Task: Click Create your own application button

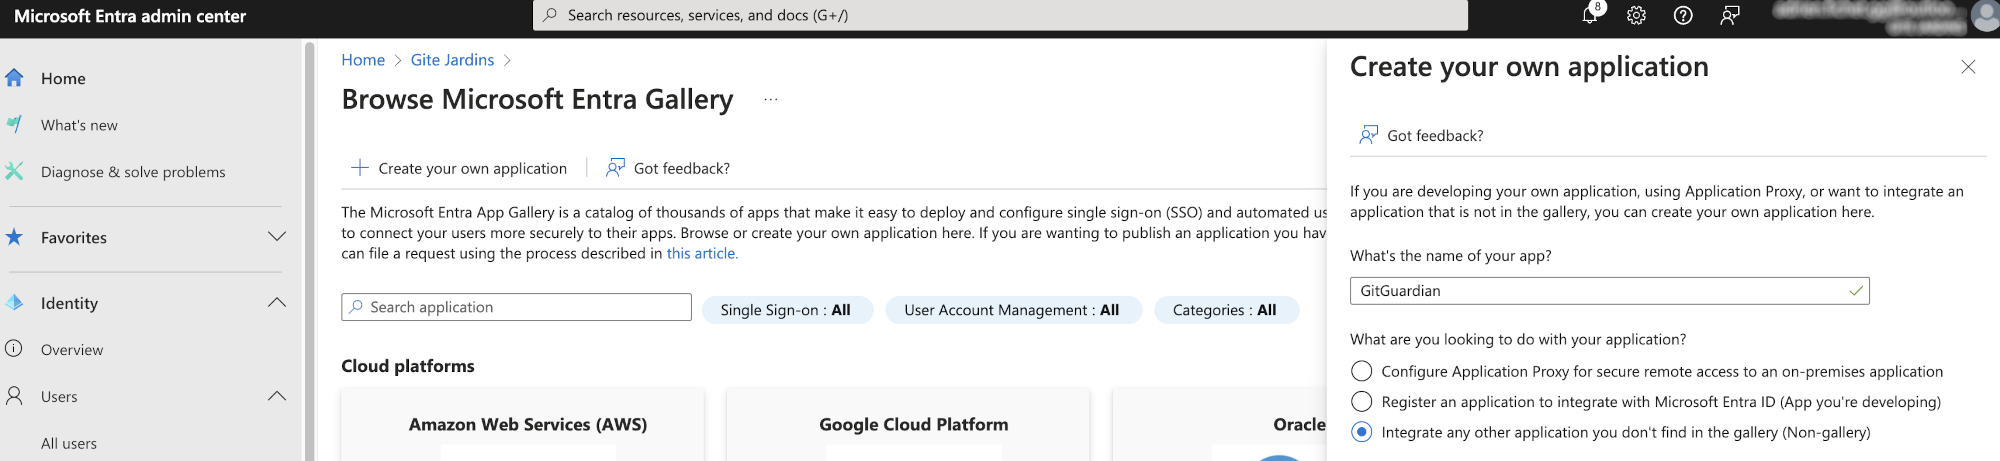Action: (459, 168)
